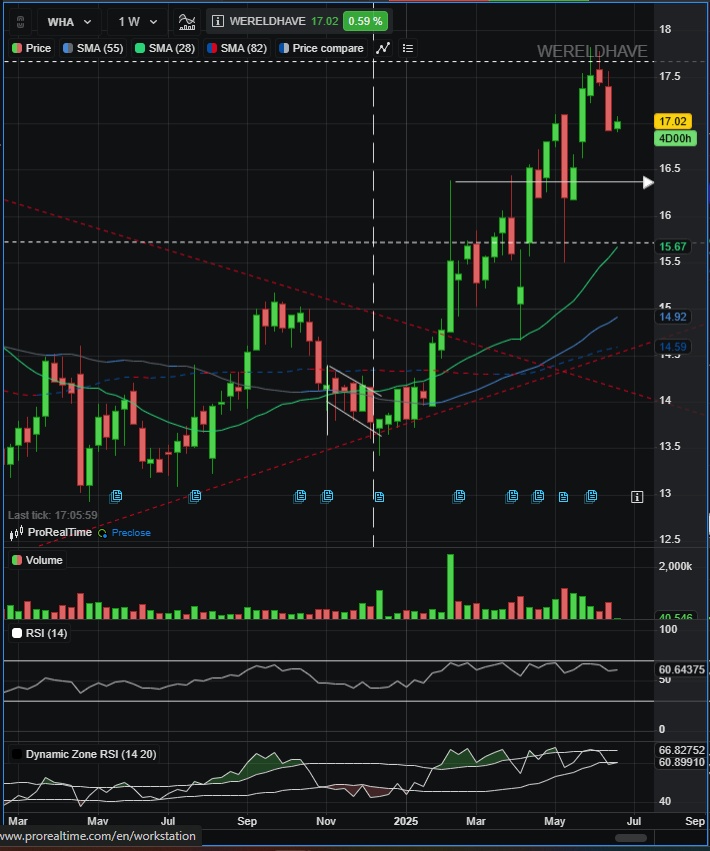Click the SMA (28) green color swatch
Screen dimensions: 710x851
[140, 48]
